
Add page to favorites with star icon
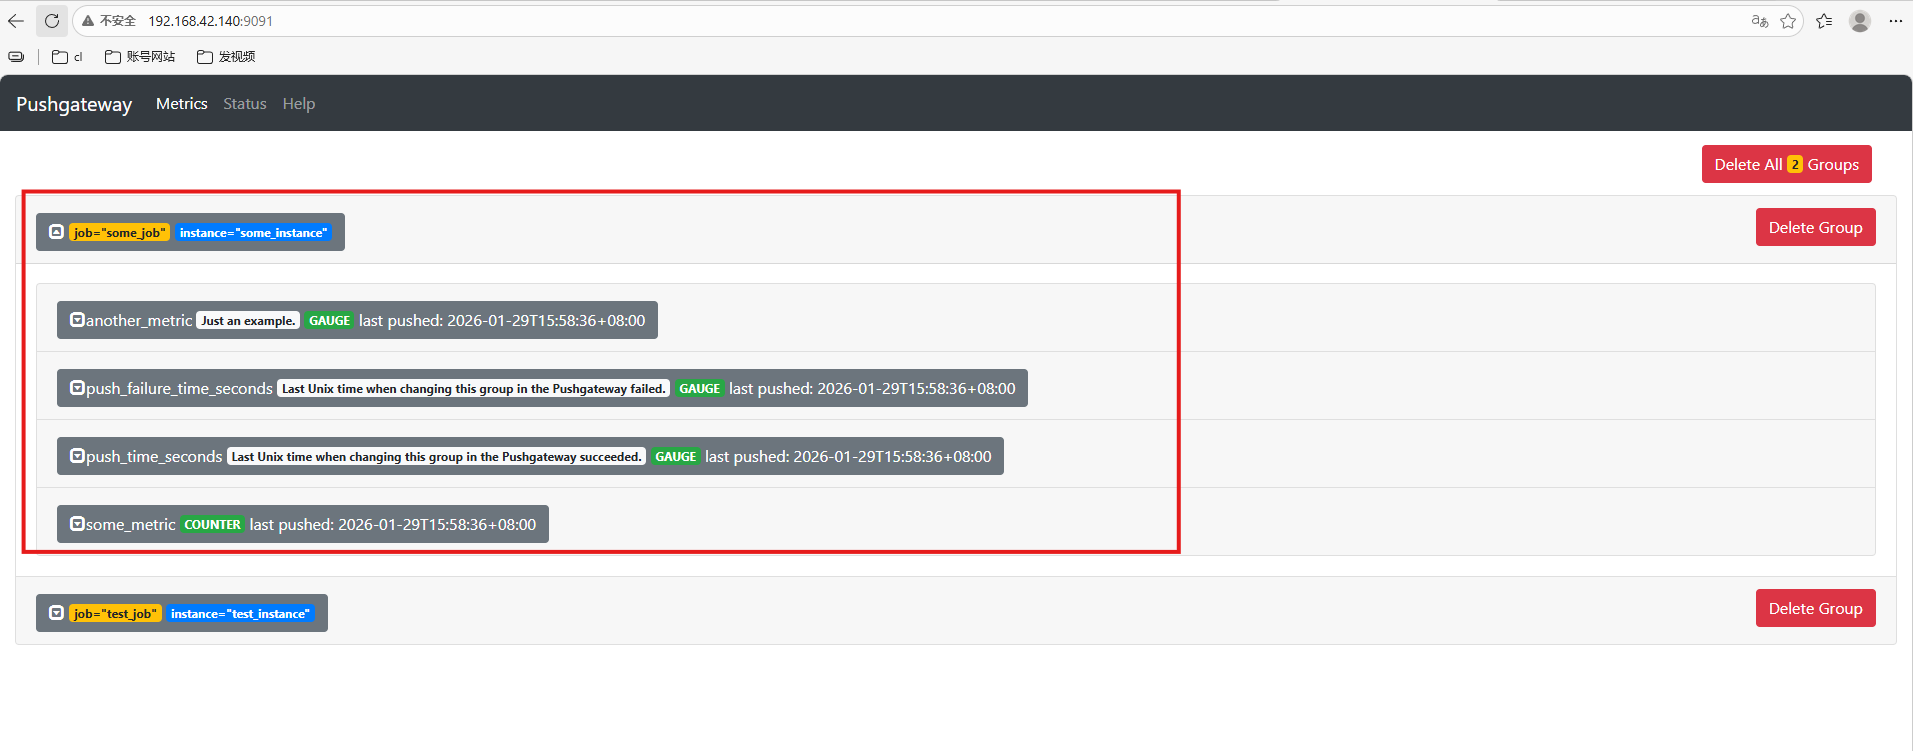tap(1788, 21)
